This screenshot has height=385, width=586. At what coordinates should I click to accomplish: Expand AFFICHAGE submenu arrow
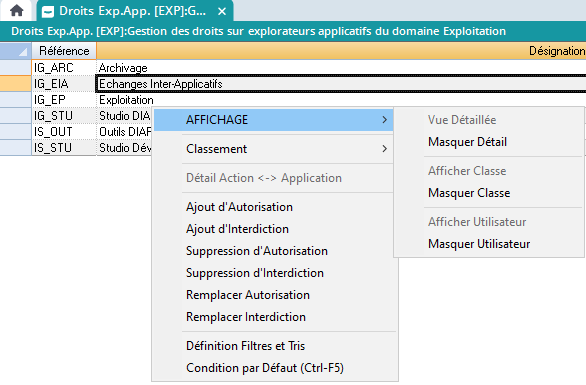click(385, 120)
